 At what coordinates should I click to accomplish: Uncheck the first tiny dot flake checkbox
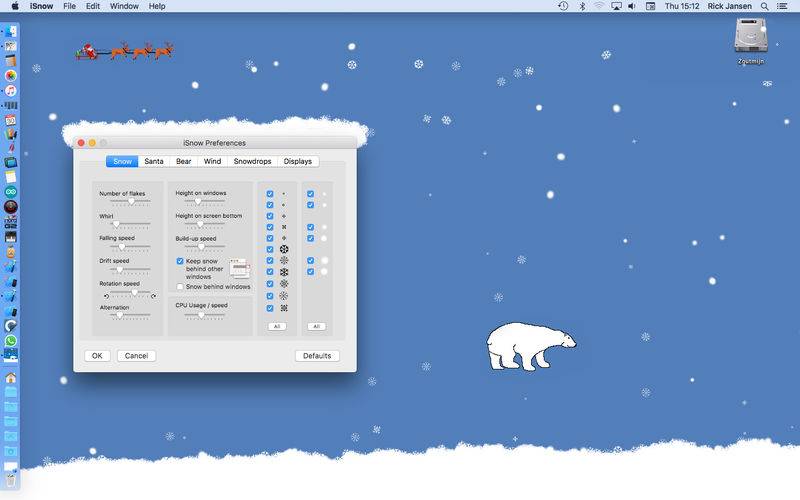coord(270,194)
